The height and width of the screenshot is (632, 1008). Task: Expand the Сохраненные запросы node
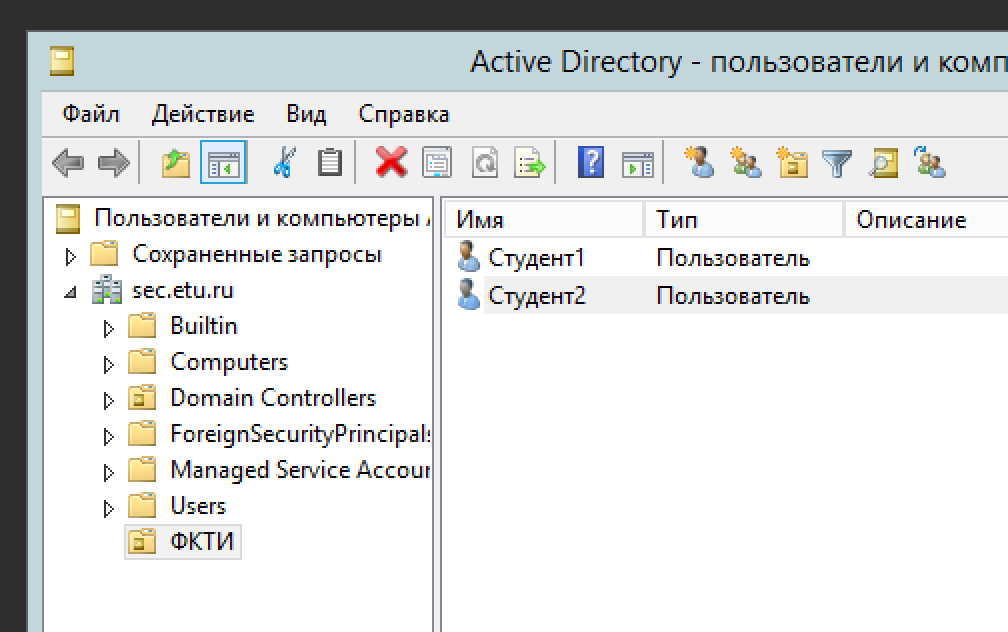point(71,257)
